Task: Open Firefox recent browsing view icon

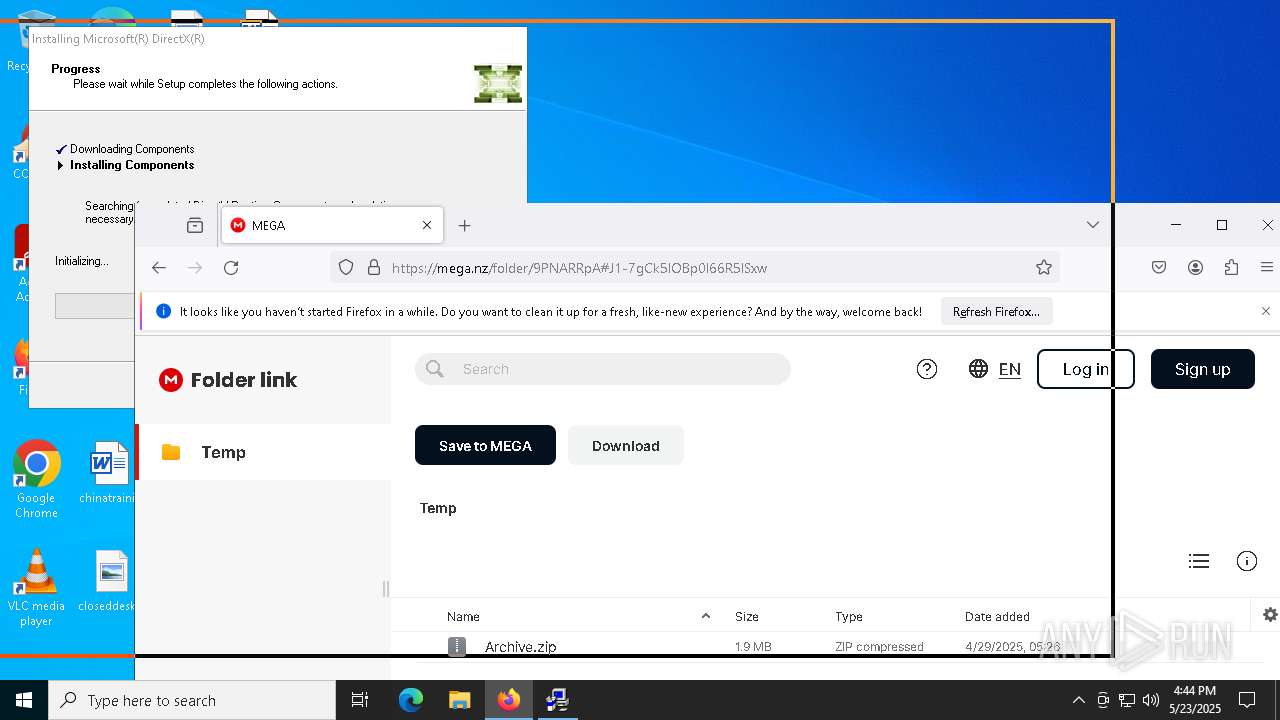Action: pyautogui.click(x=195, y=226)
